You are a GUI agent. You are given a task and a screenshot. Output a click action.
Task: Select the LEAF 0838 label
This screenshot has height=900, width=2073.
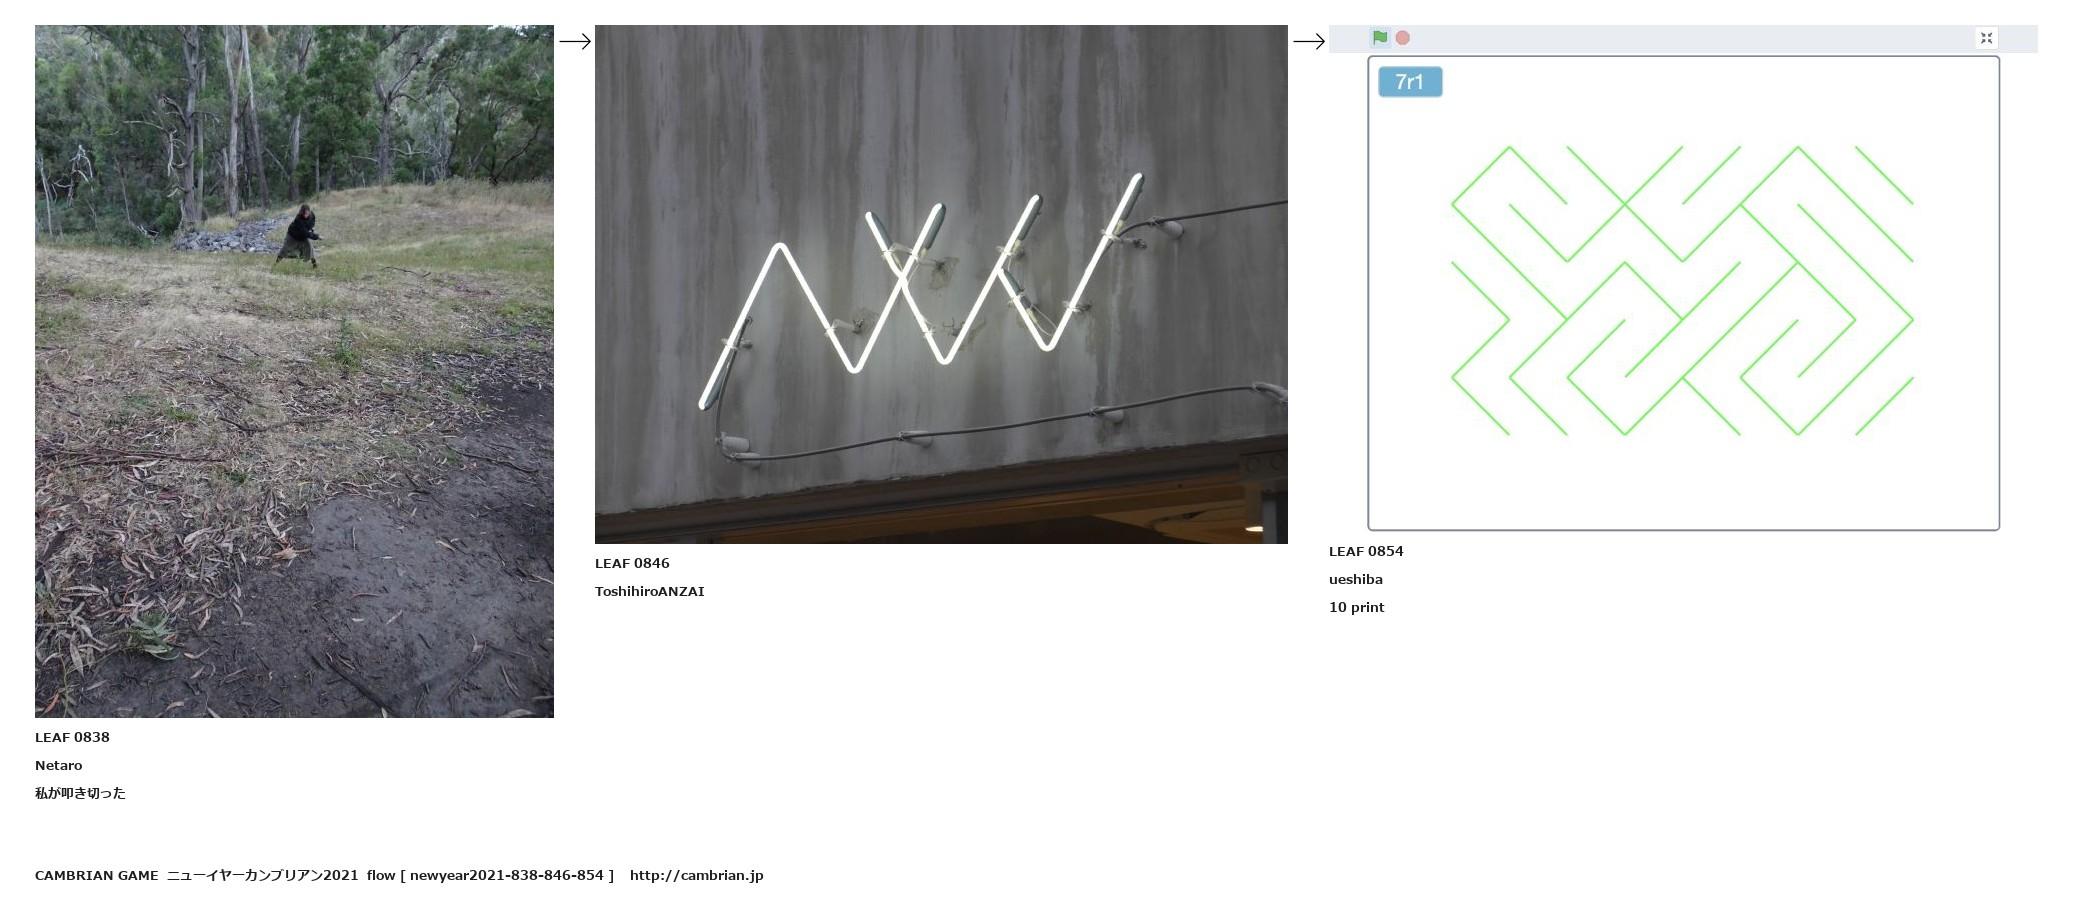(x=72, y=737)
